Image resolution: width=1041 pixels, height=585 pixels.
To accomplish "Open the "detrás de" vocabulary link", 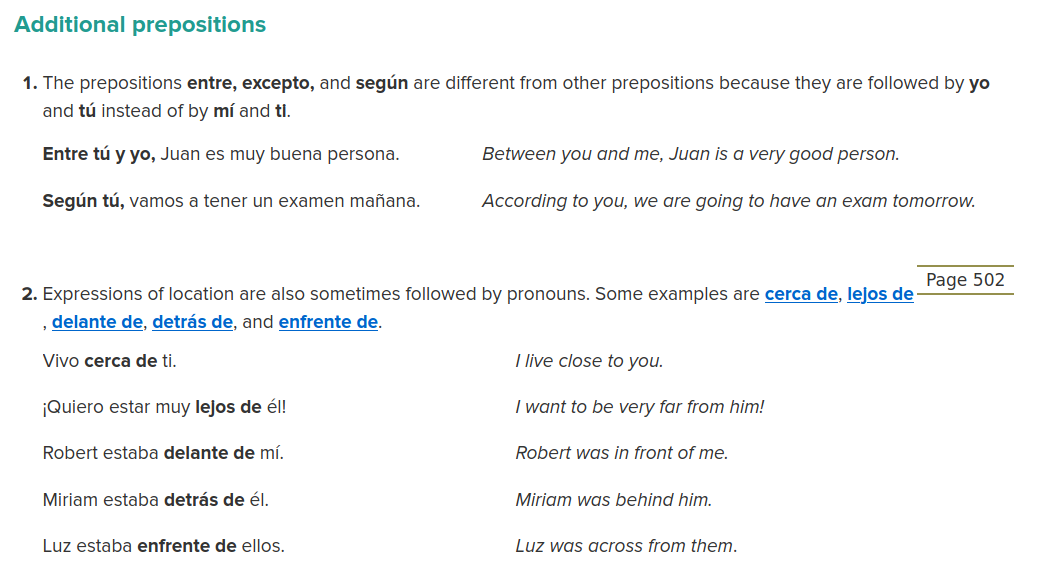I will tap(192, 322).
